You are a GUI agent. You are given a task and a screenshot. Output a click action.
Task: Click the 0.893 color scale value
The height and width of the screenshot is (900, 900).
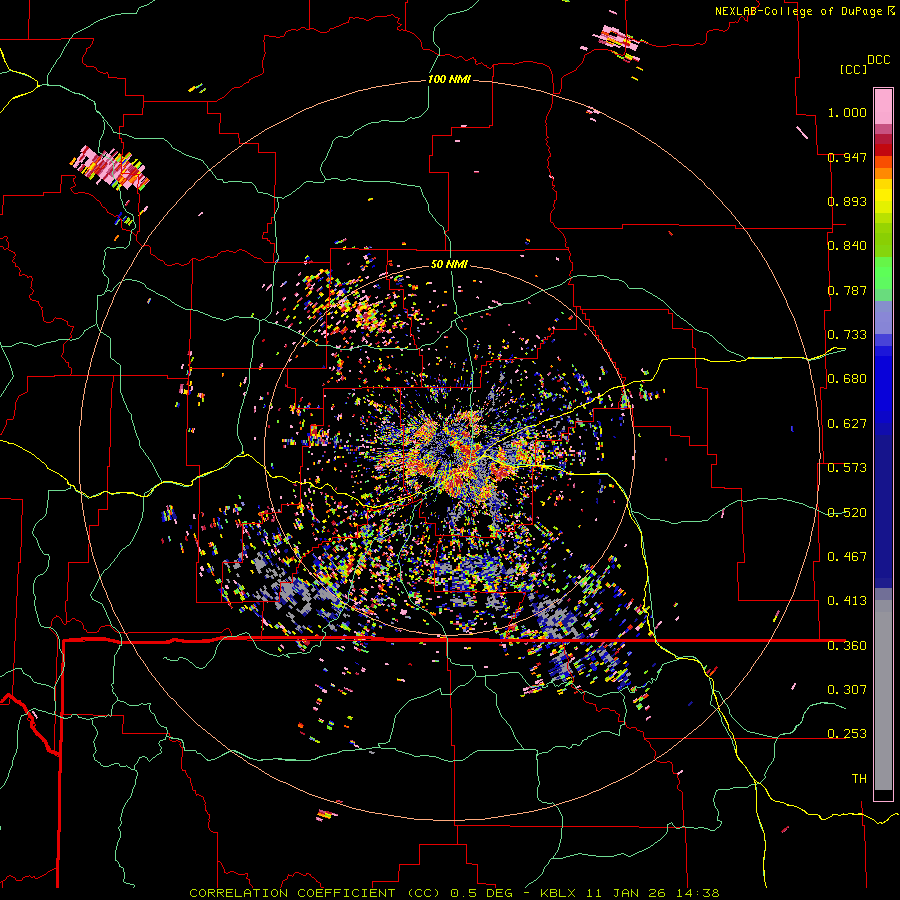(847, 201)
